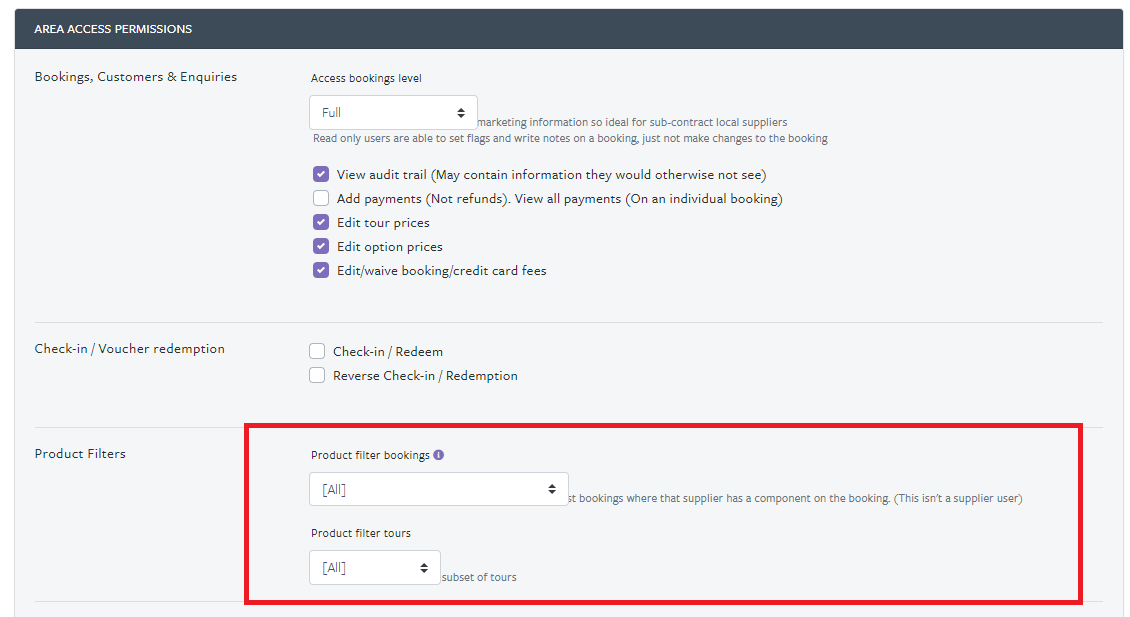Tick the Check-in / Redeem checkbox
This screenshot has height=617, width=1130.
[317, 351]
